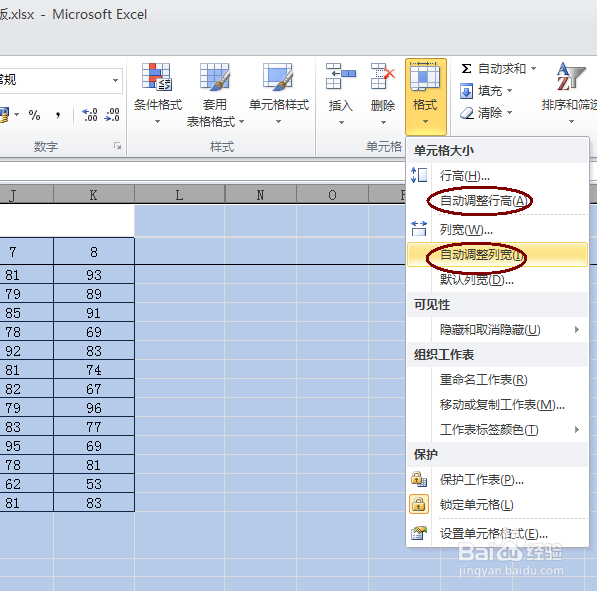
Task: Expand the Sort and Filter dropdown arrow
Action: coord(571,122)
